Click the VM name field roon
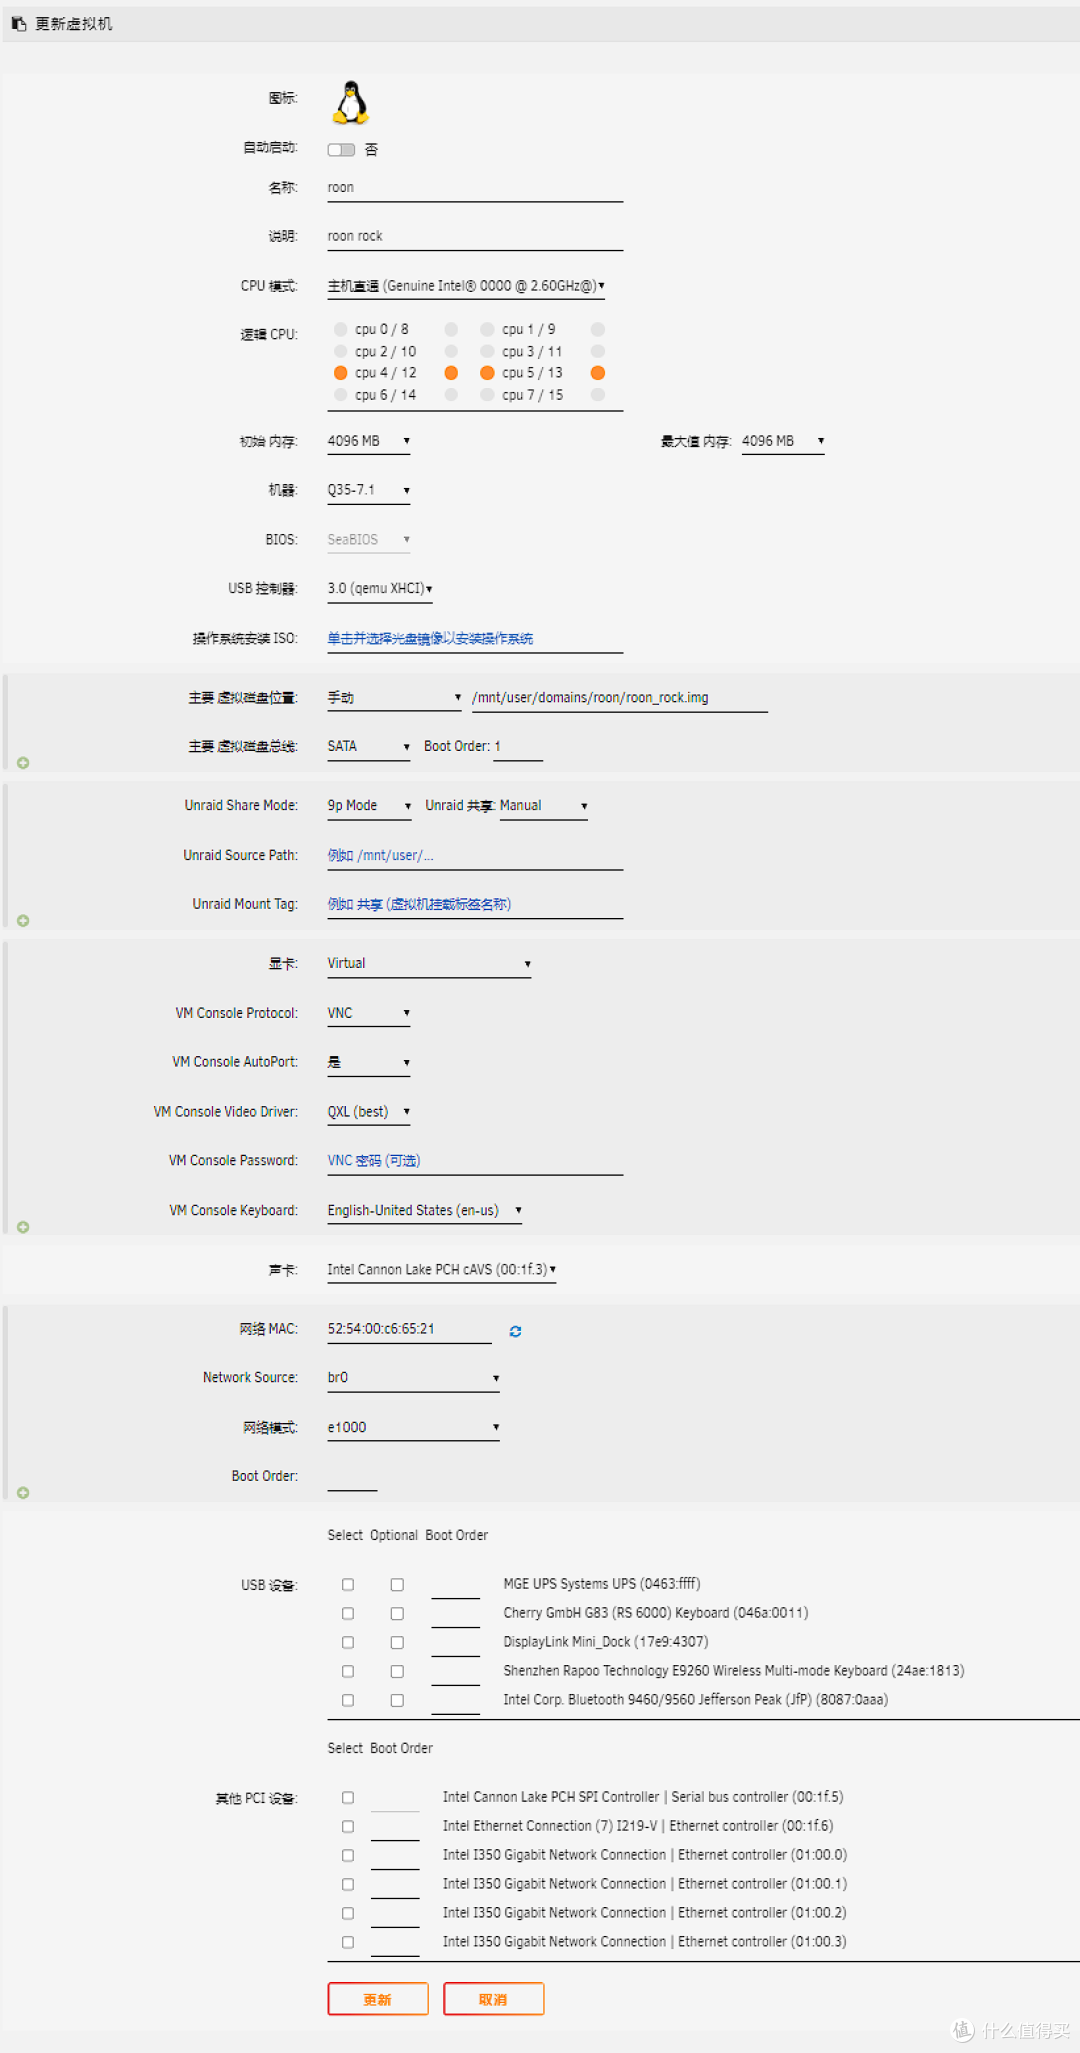 (475, 188)
